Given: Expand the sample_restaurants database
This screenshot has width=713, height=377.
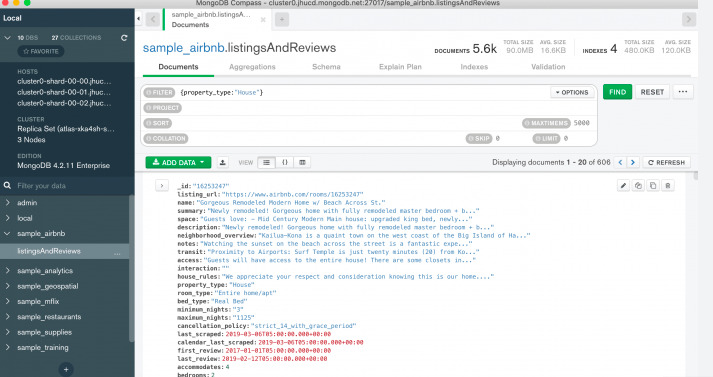Looking at the screenshot, I should [7, 317].
